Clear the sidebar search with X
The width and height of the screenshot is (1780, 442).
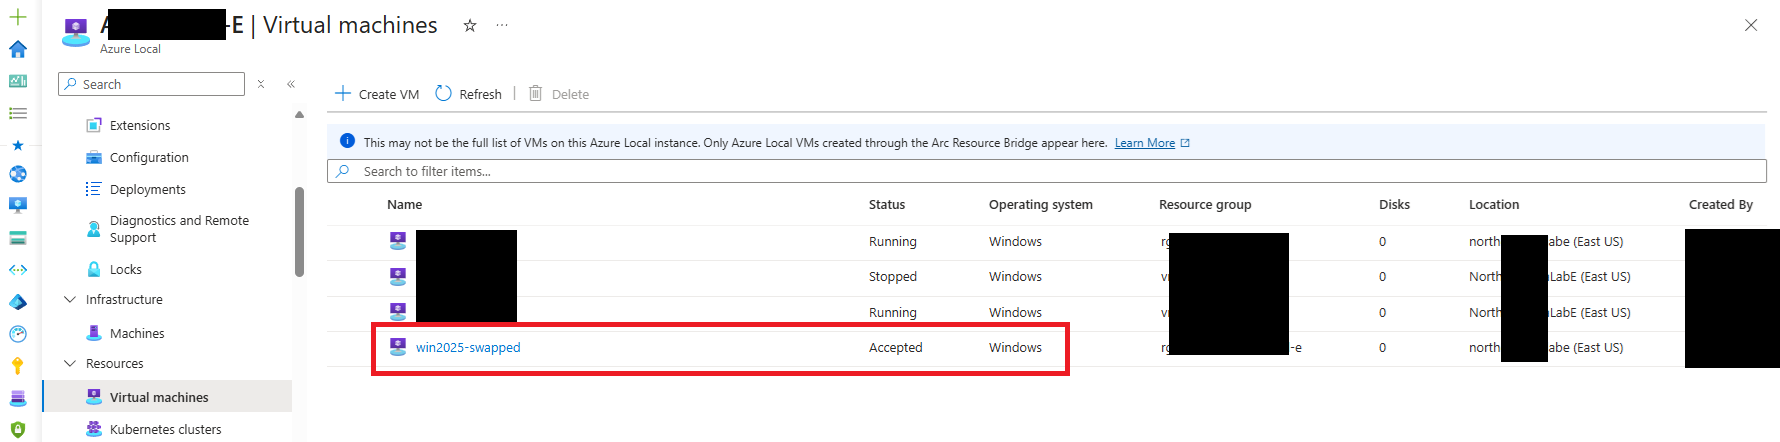(x=261, y=84)
